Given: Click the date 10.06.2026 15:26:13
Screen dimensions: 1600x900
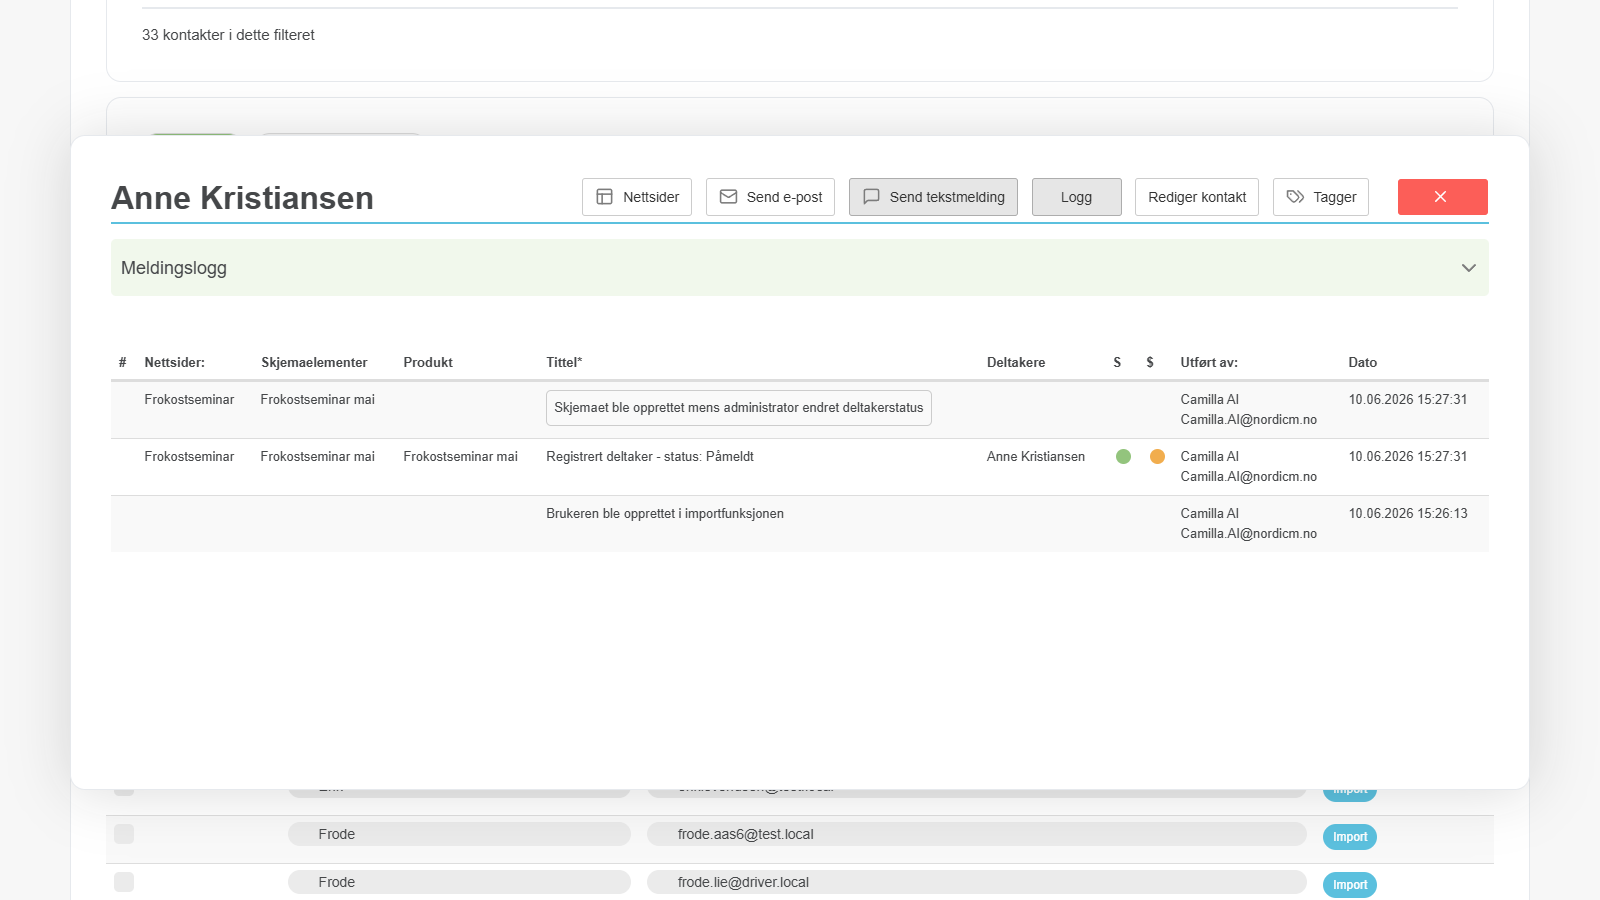Looking at the screenshot, I should [x=1408, y=514].
